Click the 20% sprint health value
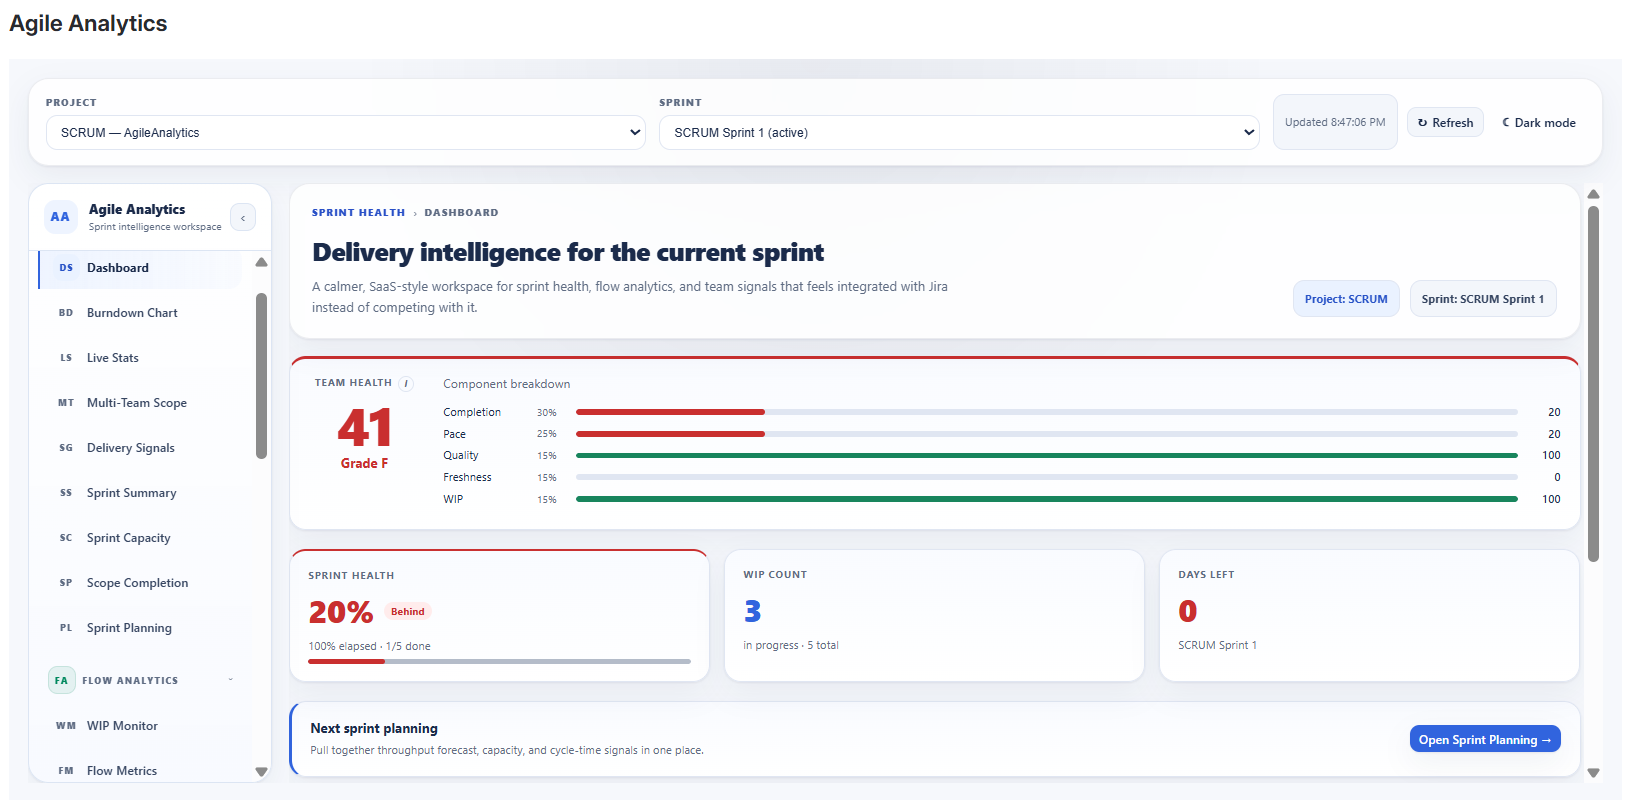 (341, 612)
